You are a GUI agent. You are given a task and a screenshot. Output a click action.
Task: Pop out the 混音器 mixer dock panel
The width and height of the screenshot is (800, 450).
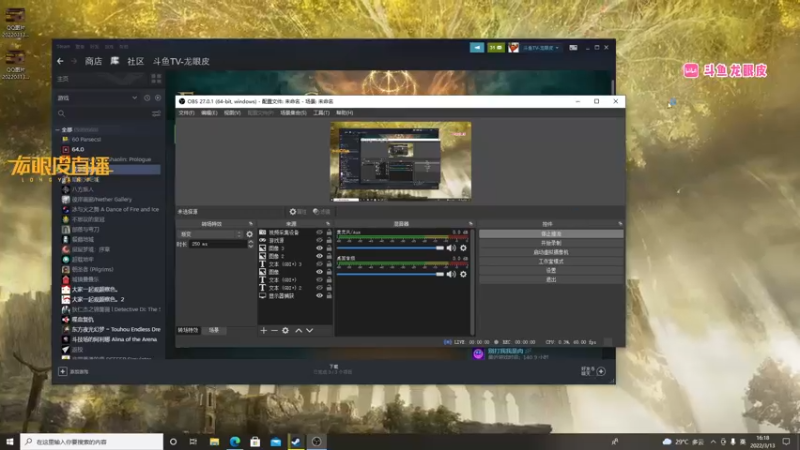[x=470, y=223]
